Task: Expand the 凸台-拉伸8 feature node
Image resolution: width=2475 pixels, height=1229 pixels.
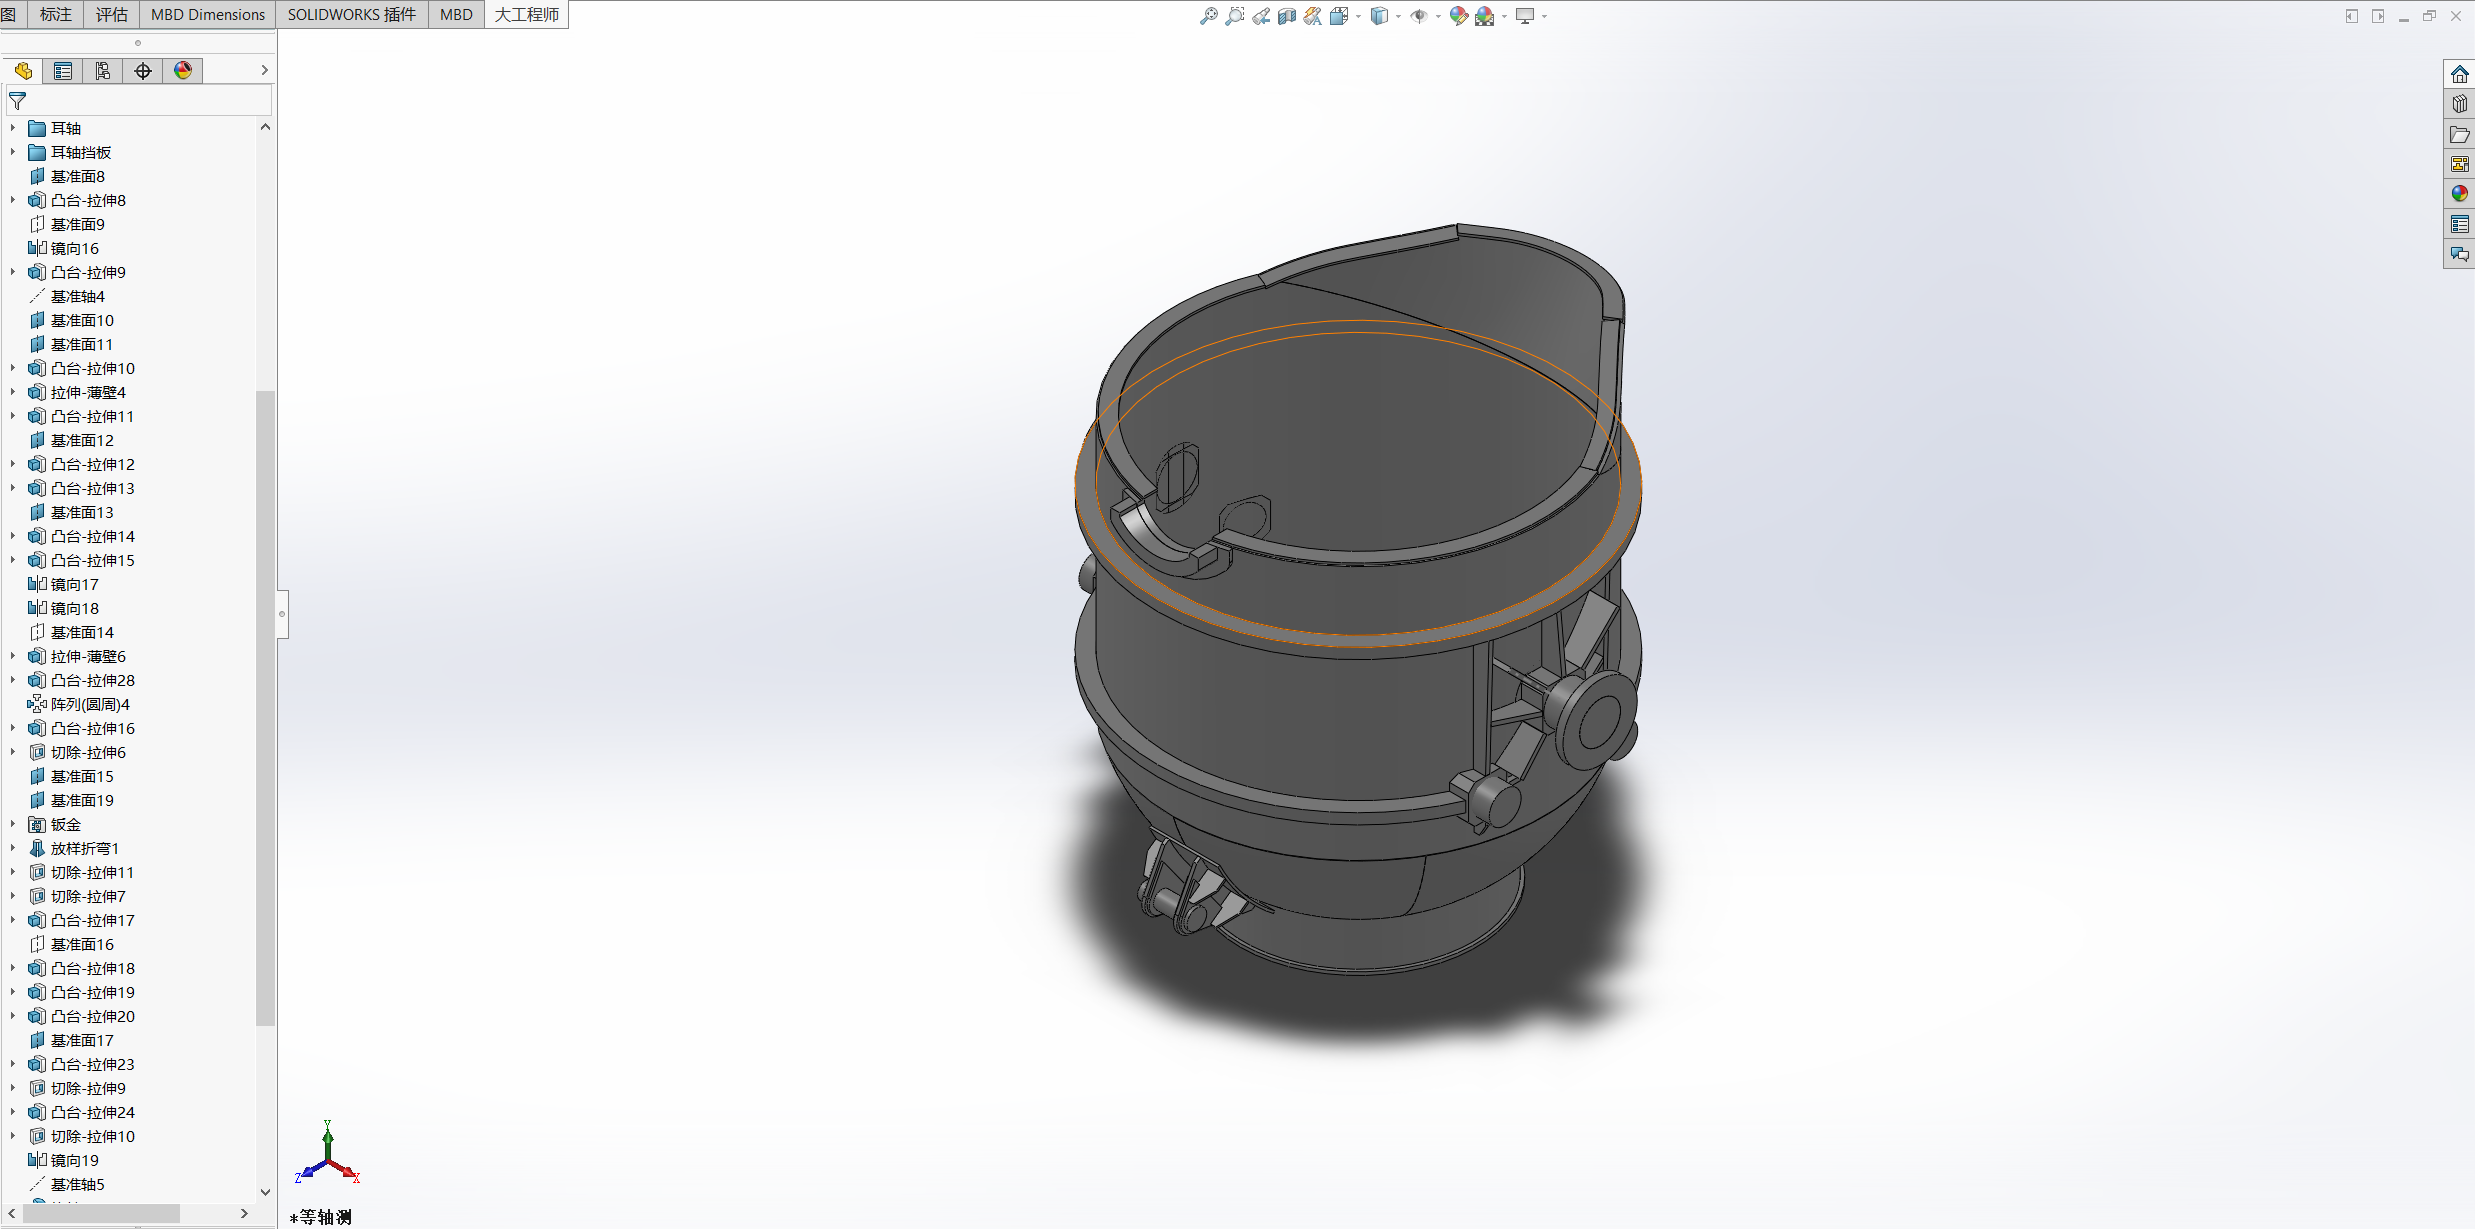Action: (13, 200)
